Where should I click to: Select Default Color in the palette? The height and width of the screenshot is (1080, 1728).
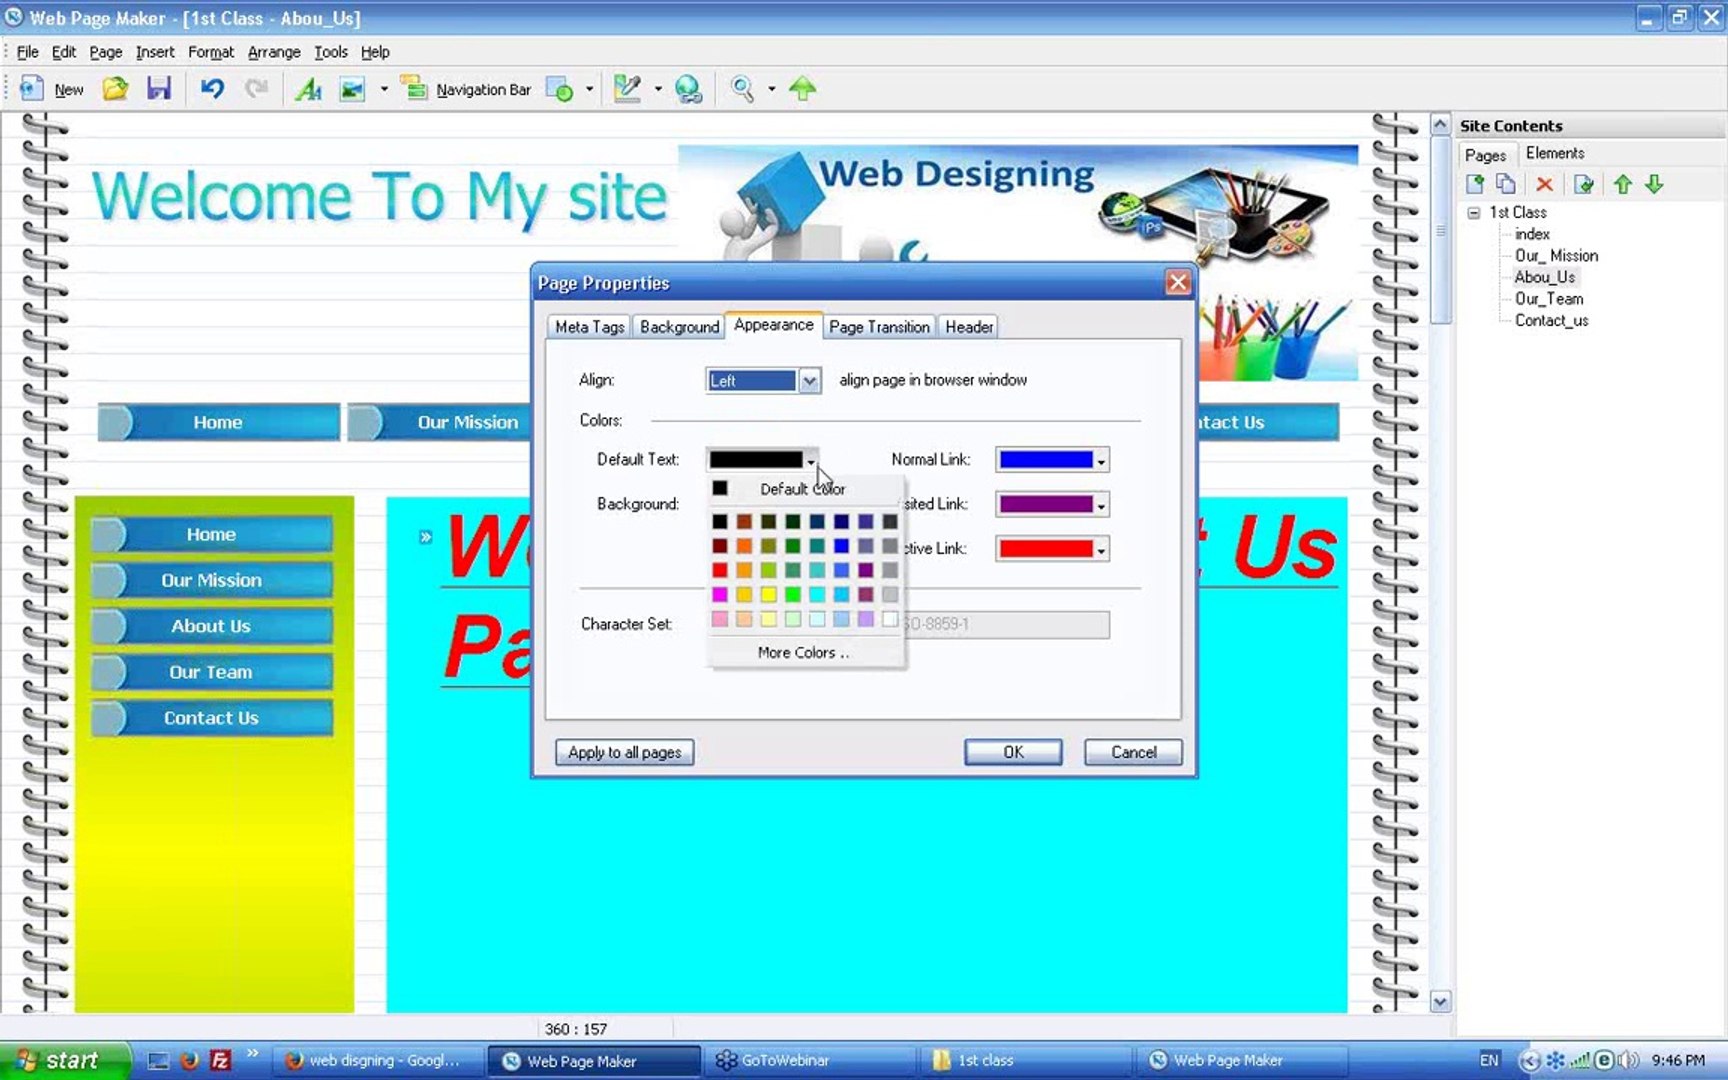[804, 489]
